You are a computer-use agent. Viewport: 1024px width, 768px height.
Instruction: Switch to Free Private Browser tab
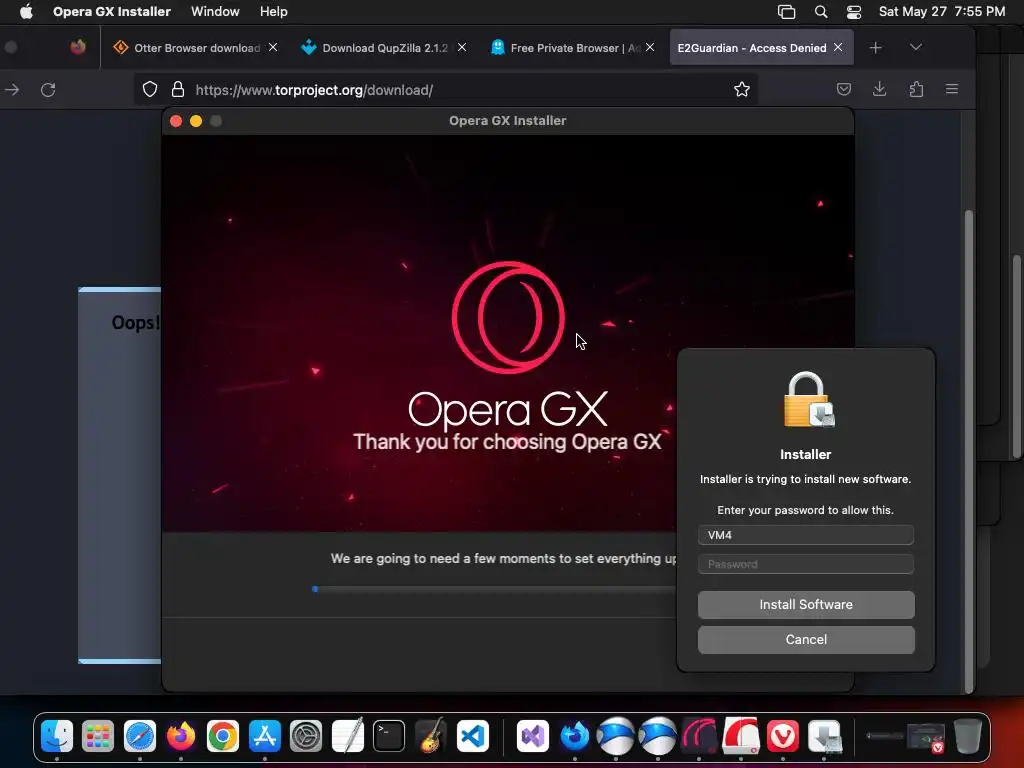click(x=572, y=48)
